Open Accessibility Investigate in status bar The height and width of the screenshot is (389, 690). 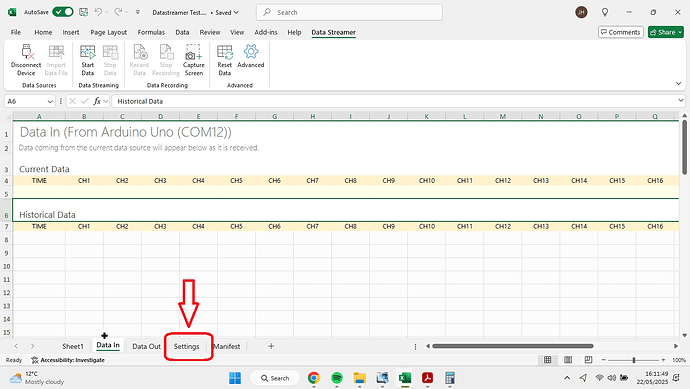tap(68, 360)
